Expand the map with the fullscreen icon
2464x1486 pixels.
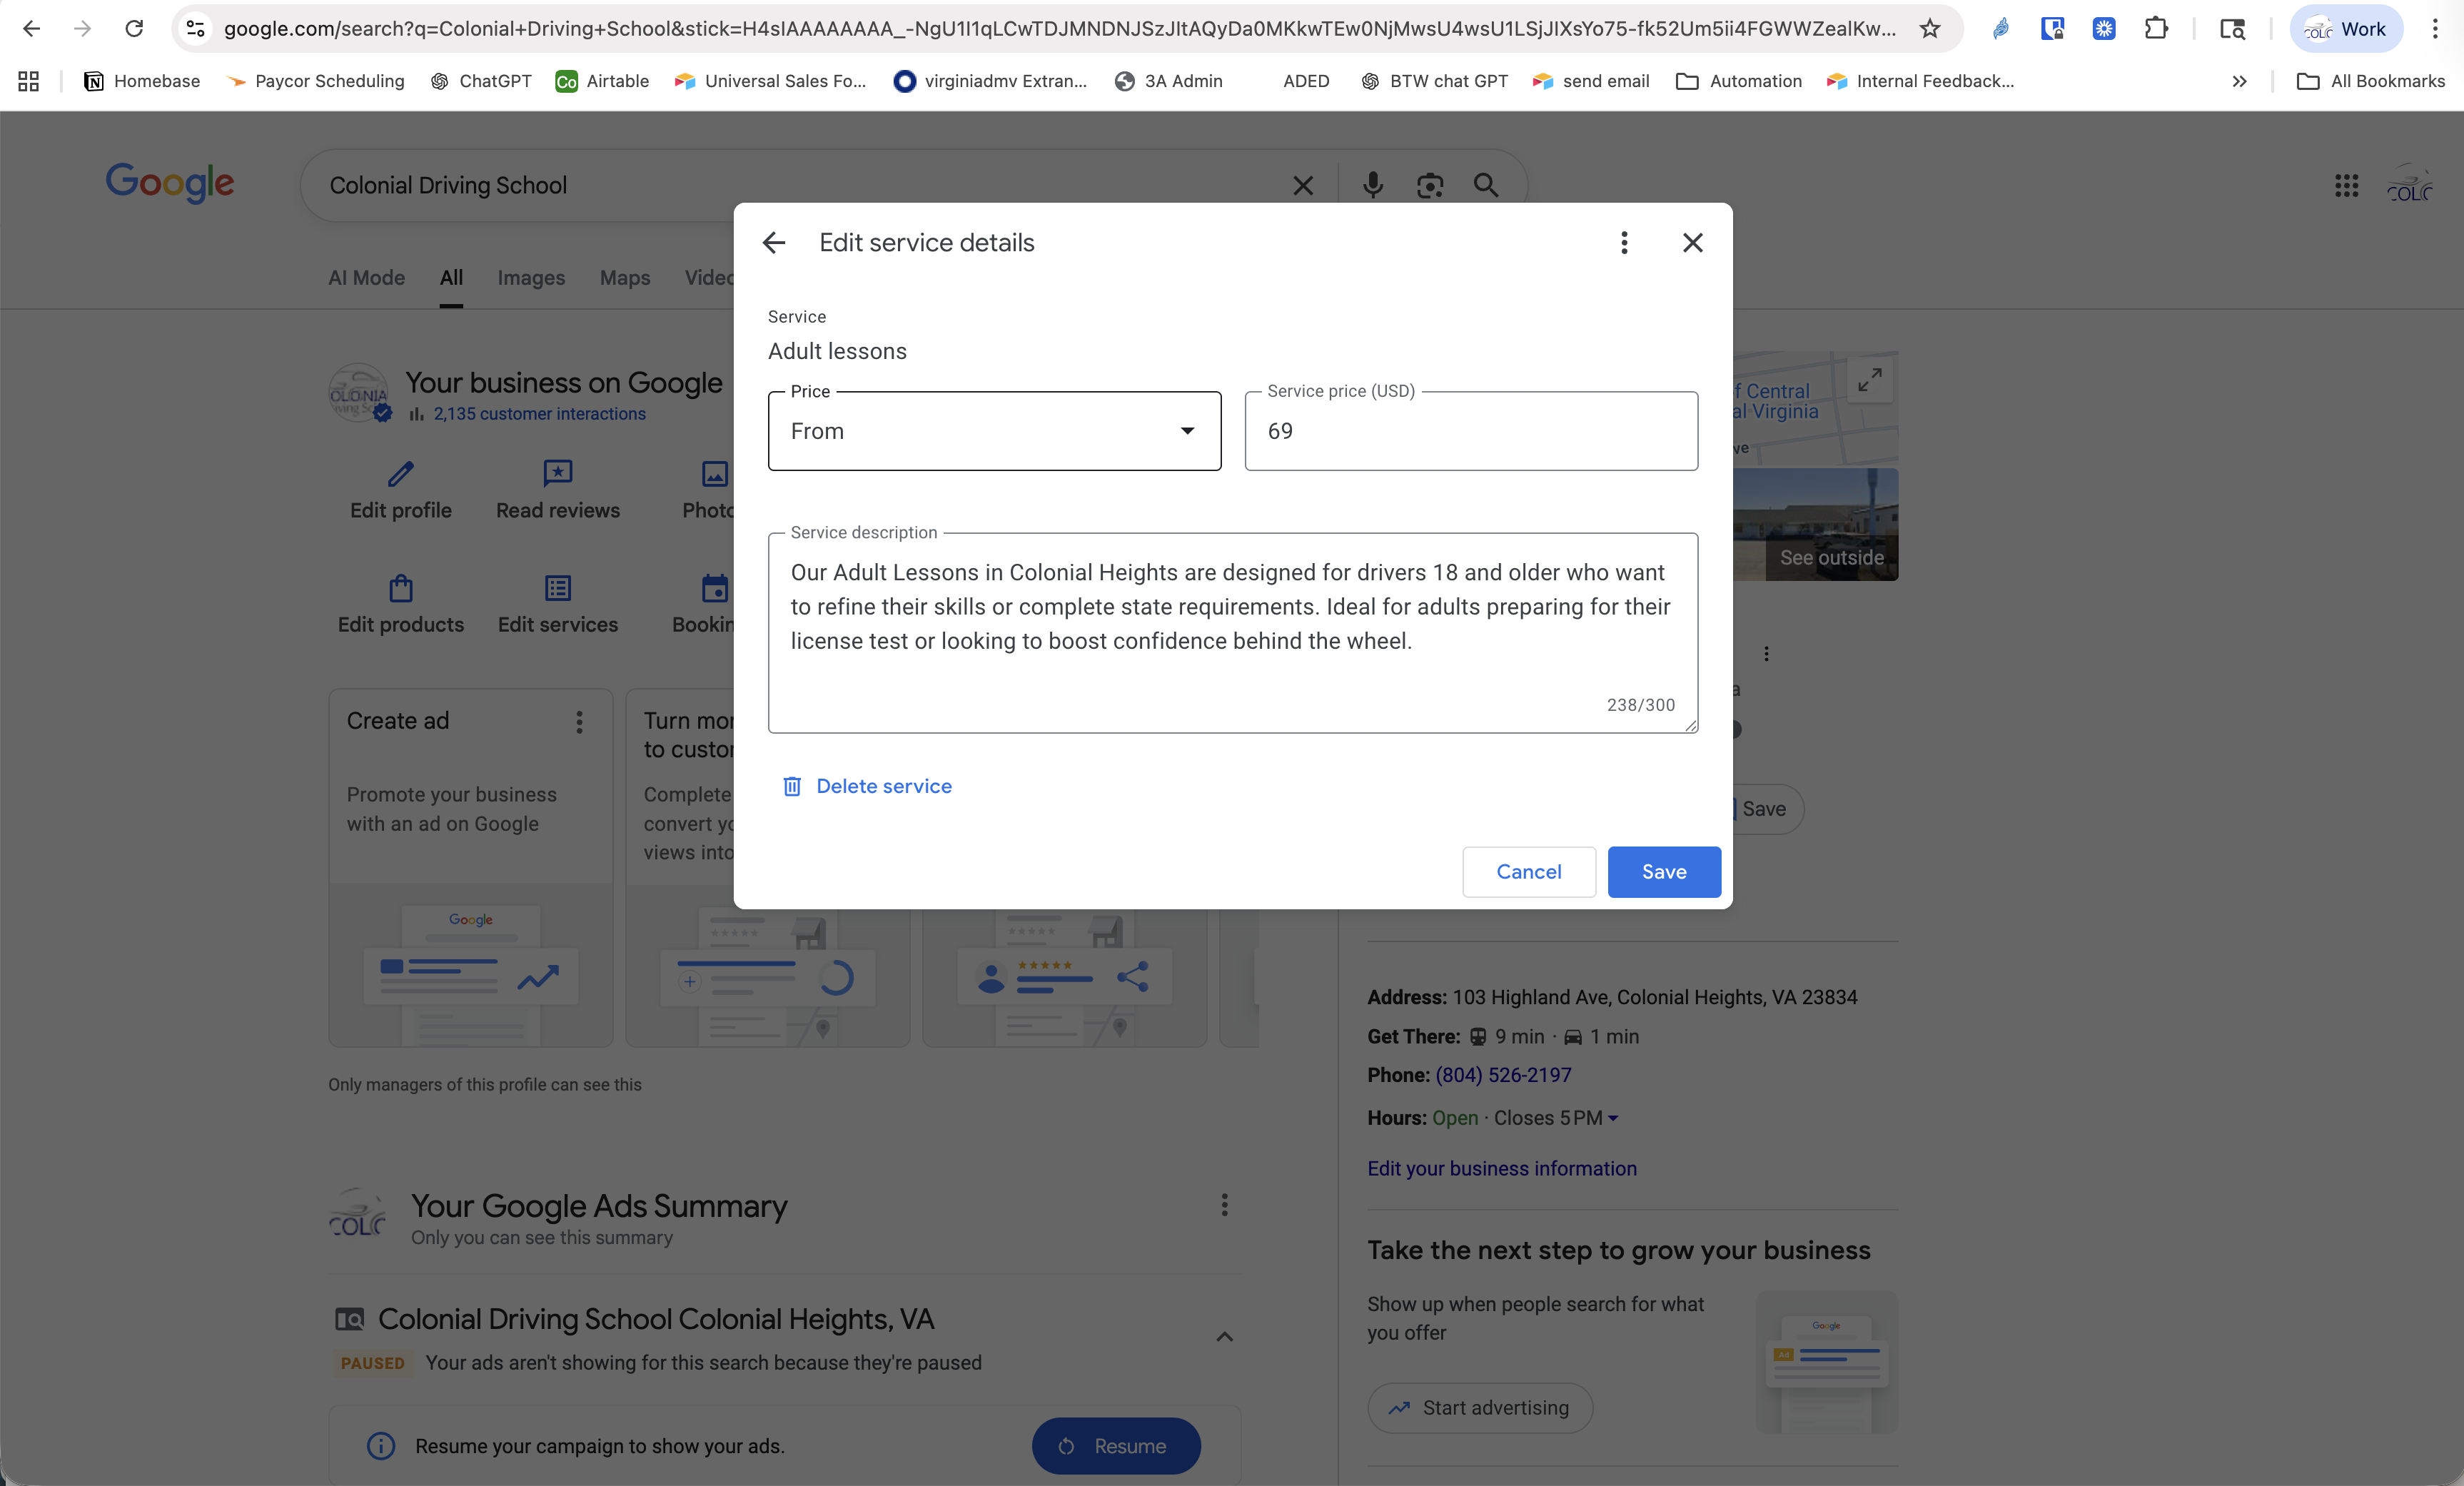(x=1870, y=380)
